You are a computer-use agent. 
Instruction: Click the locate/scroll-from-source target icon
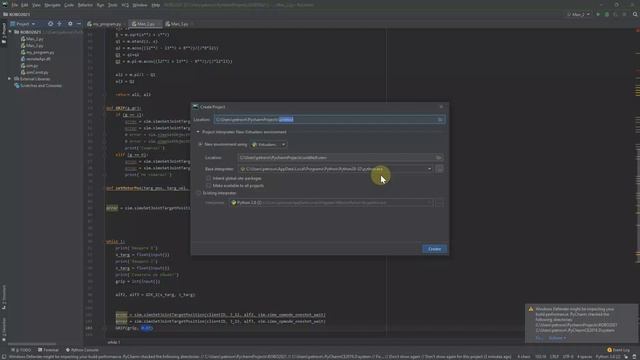[50, 24]
